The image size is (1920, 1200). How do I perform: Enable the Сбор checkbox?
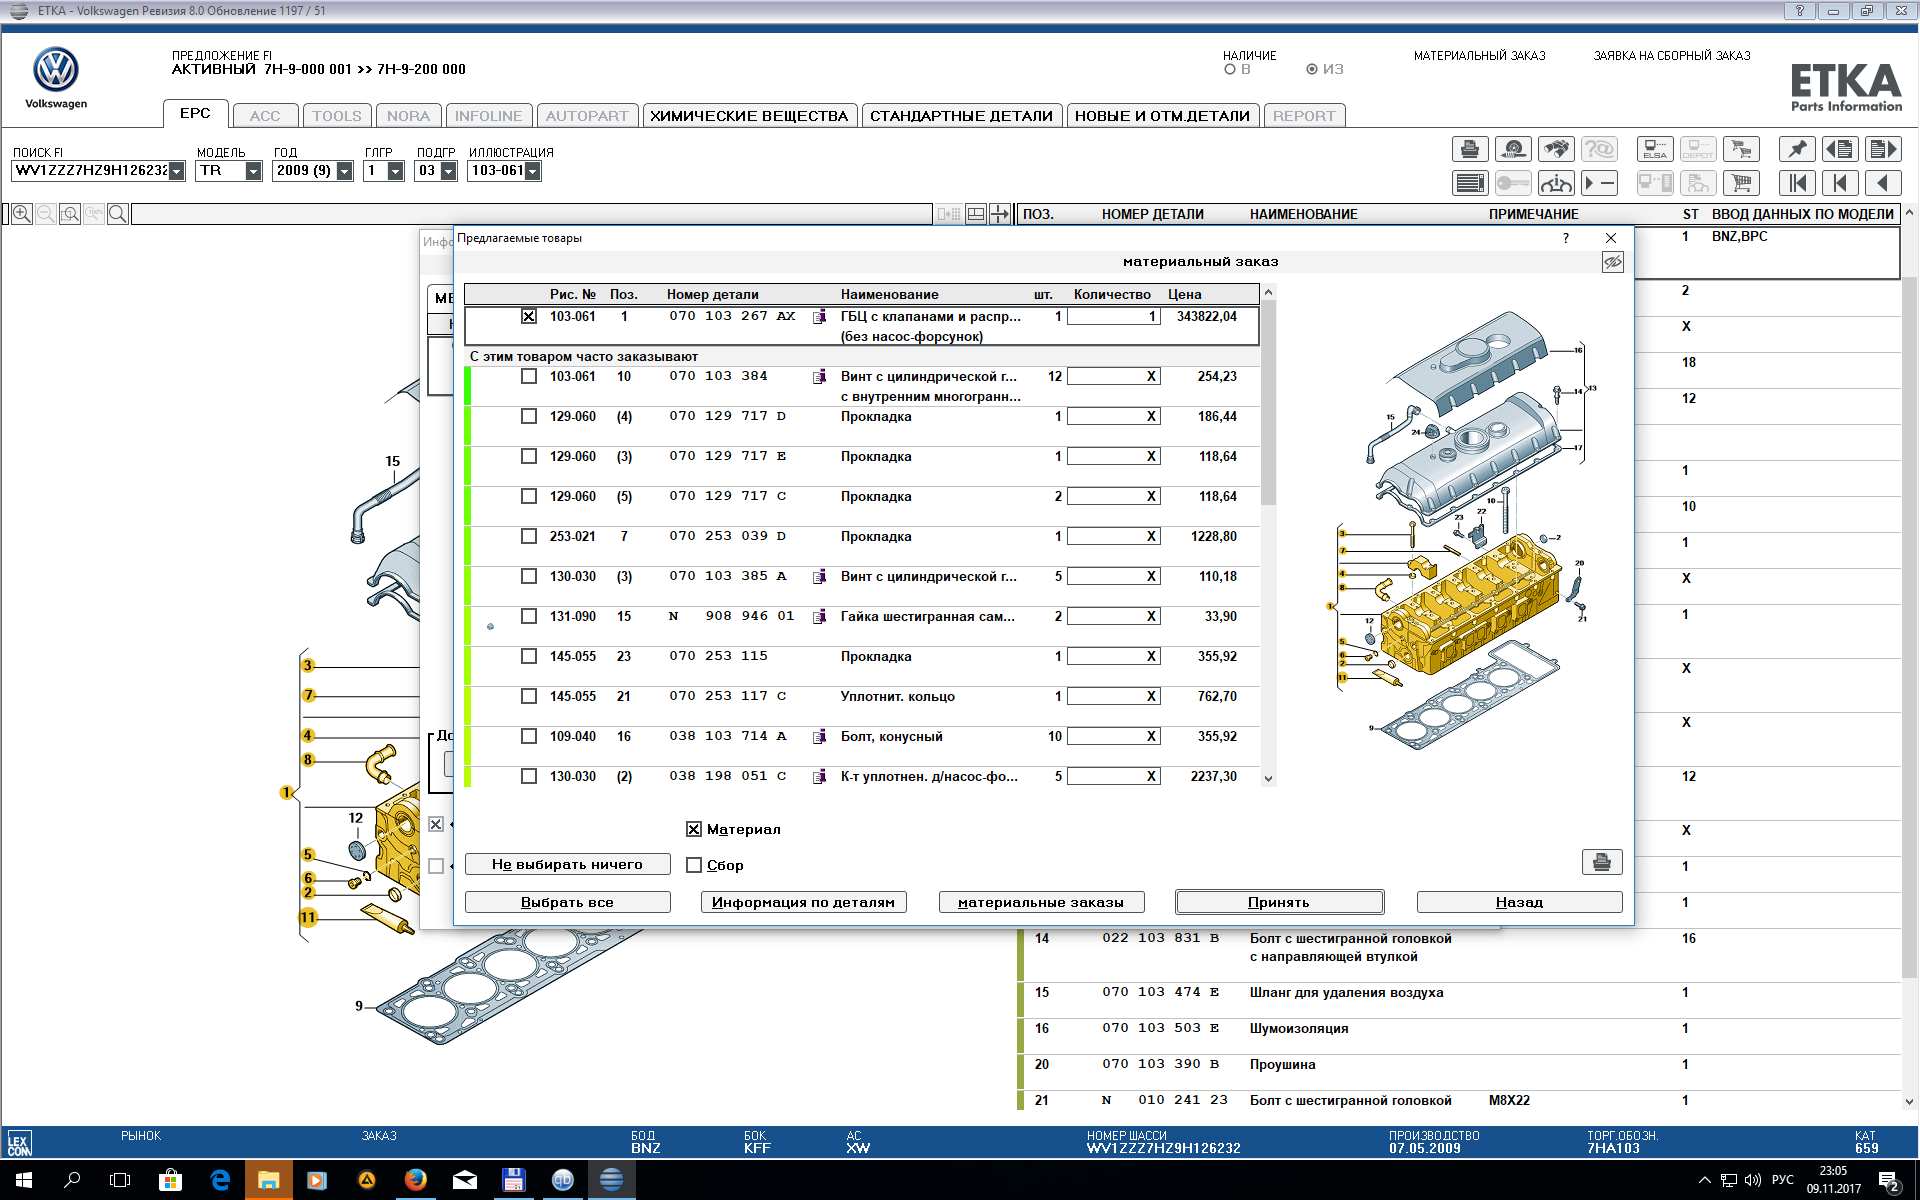pos(694,865)
